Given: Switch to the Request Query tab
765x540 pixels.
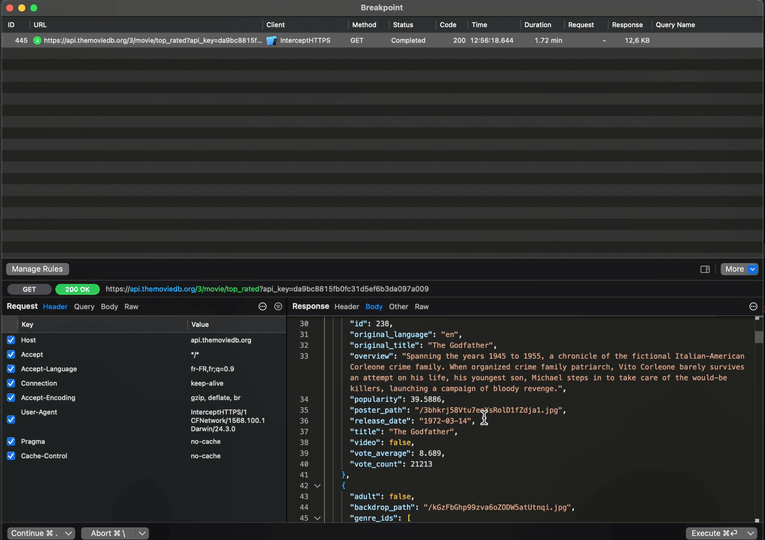Looking at the screenshot, I should [x=84, y=307].
